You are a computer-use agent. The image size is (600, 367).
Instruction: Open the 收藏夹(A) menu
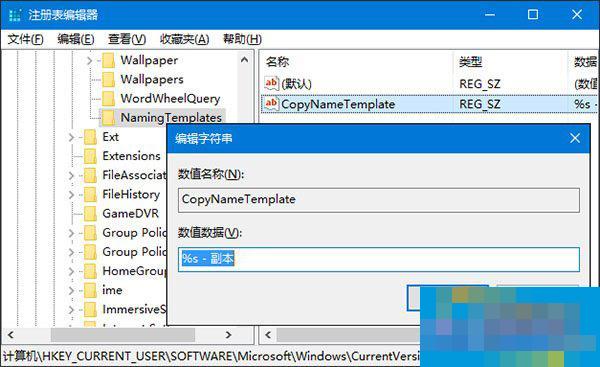(184, 39)
